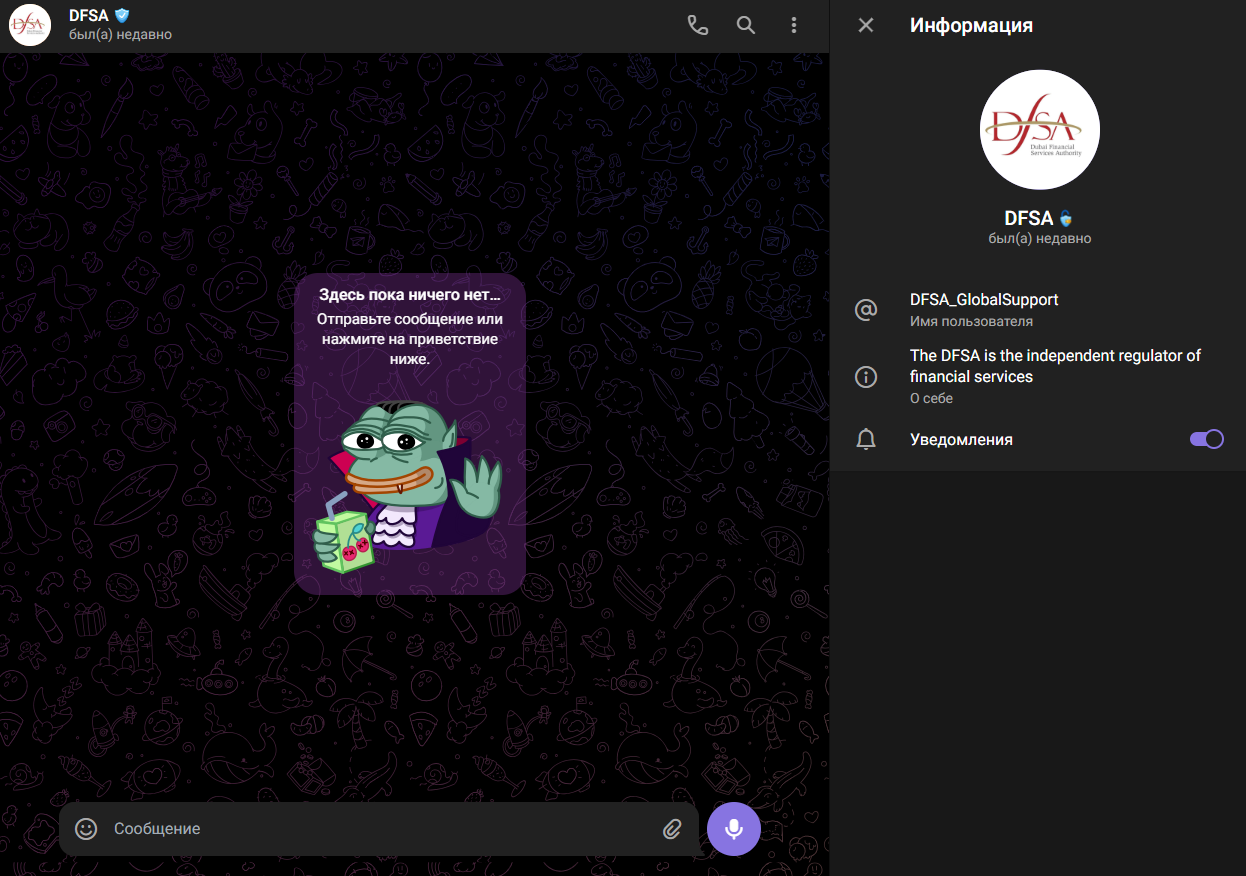Image resolution: width=1246 pixels, height=876 pixels.
Task: Close the Информация panel
Action: click(866, 25)
